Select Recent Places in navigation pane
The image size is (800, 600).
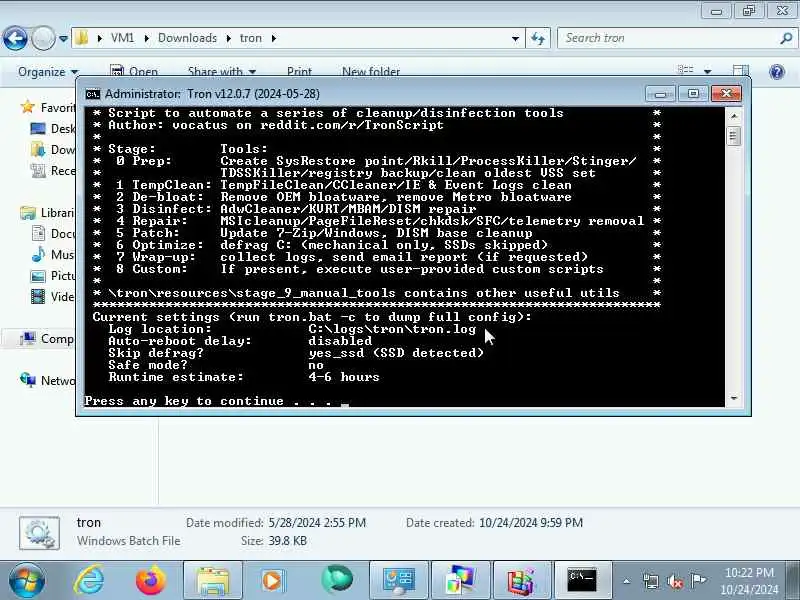(53, 170)
